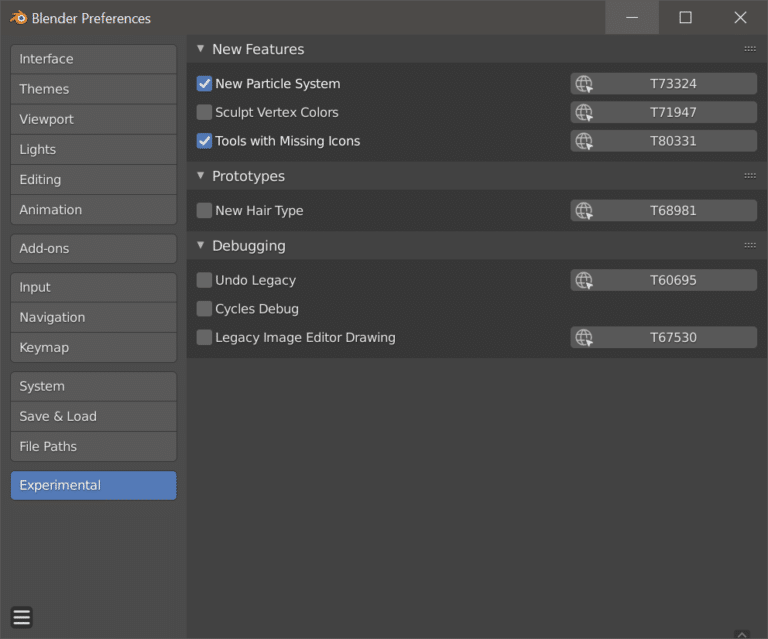Select the Editing preferences tab
Screen dimensions: 768x639
[x=94, y=180]
